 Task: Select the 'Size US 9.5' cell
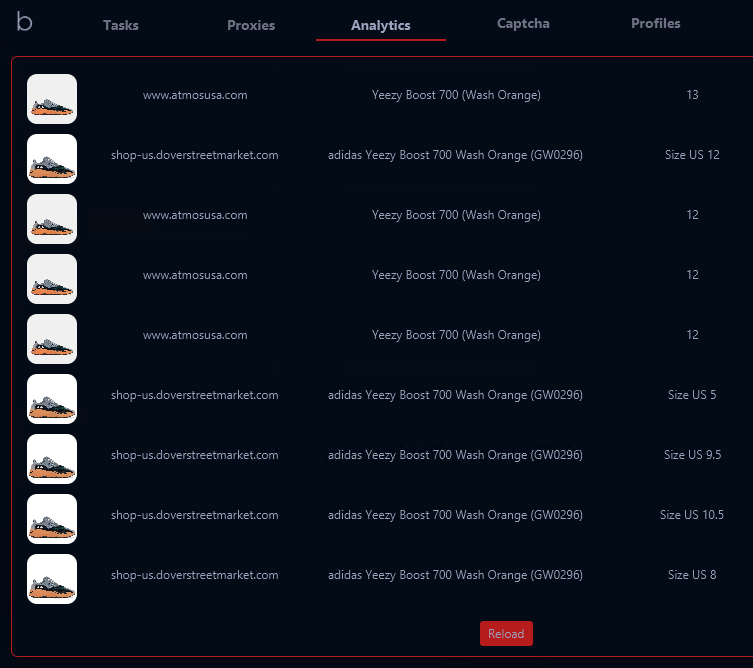(692, 455)
